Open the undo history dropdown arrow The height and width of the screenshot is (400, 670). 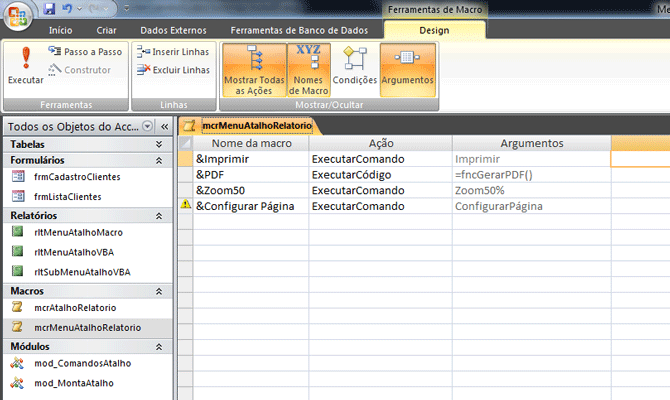79,9
